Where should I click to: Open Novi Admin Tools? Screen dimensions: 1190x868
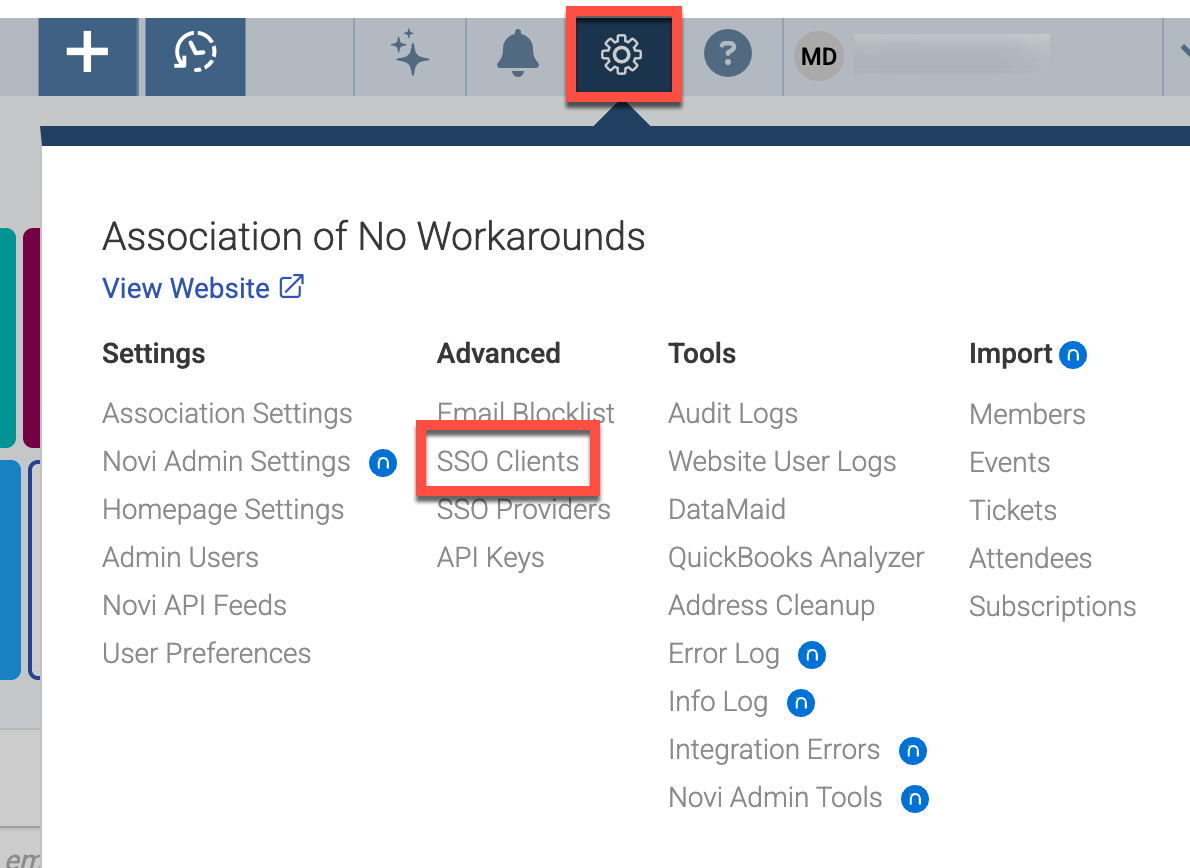point(775,797)
